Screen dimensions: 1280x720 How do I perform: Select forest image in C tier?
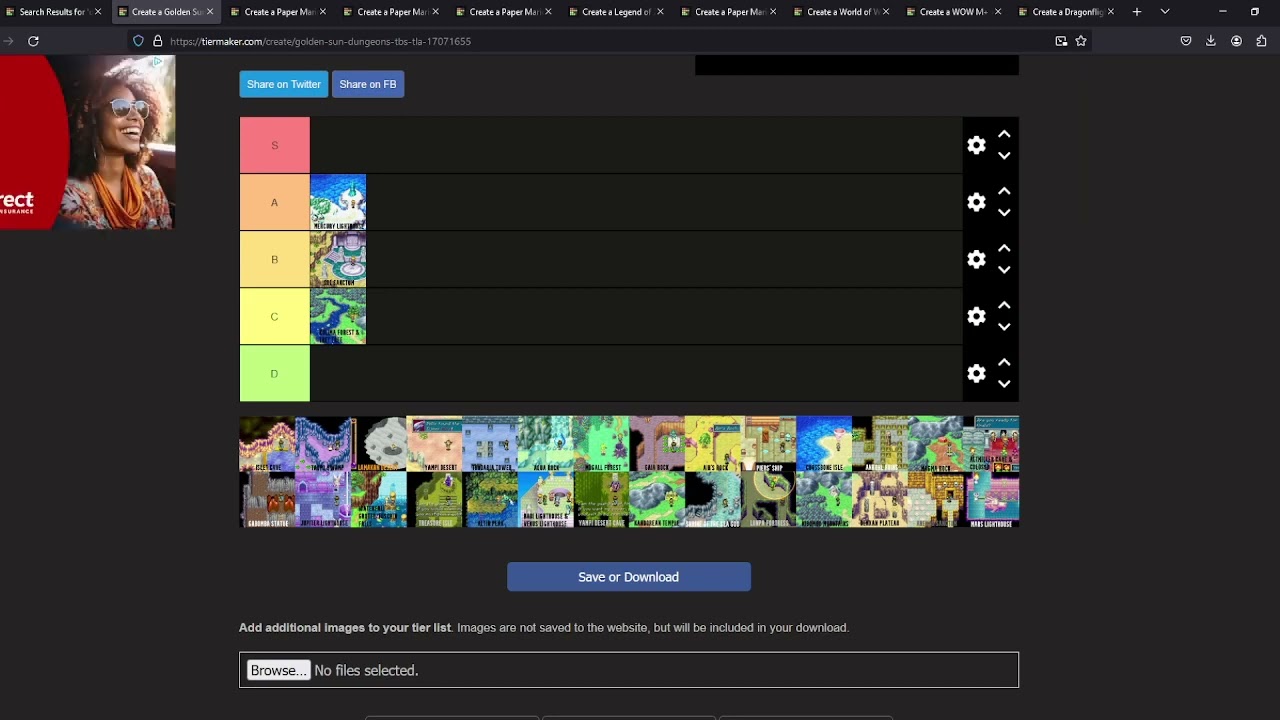[x=338, y=316]
